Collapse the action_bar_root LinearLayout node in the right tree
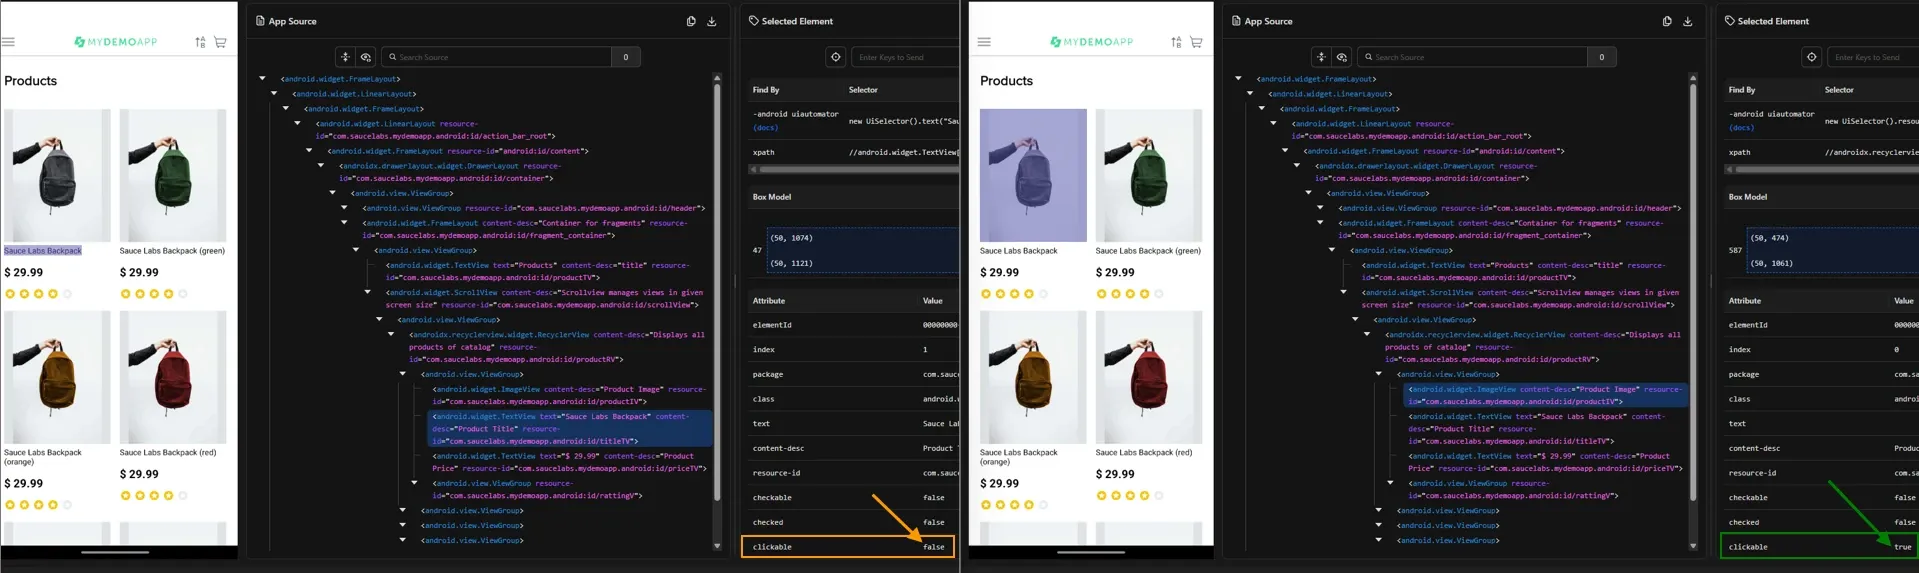 tap(1273, 123)
